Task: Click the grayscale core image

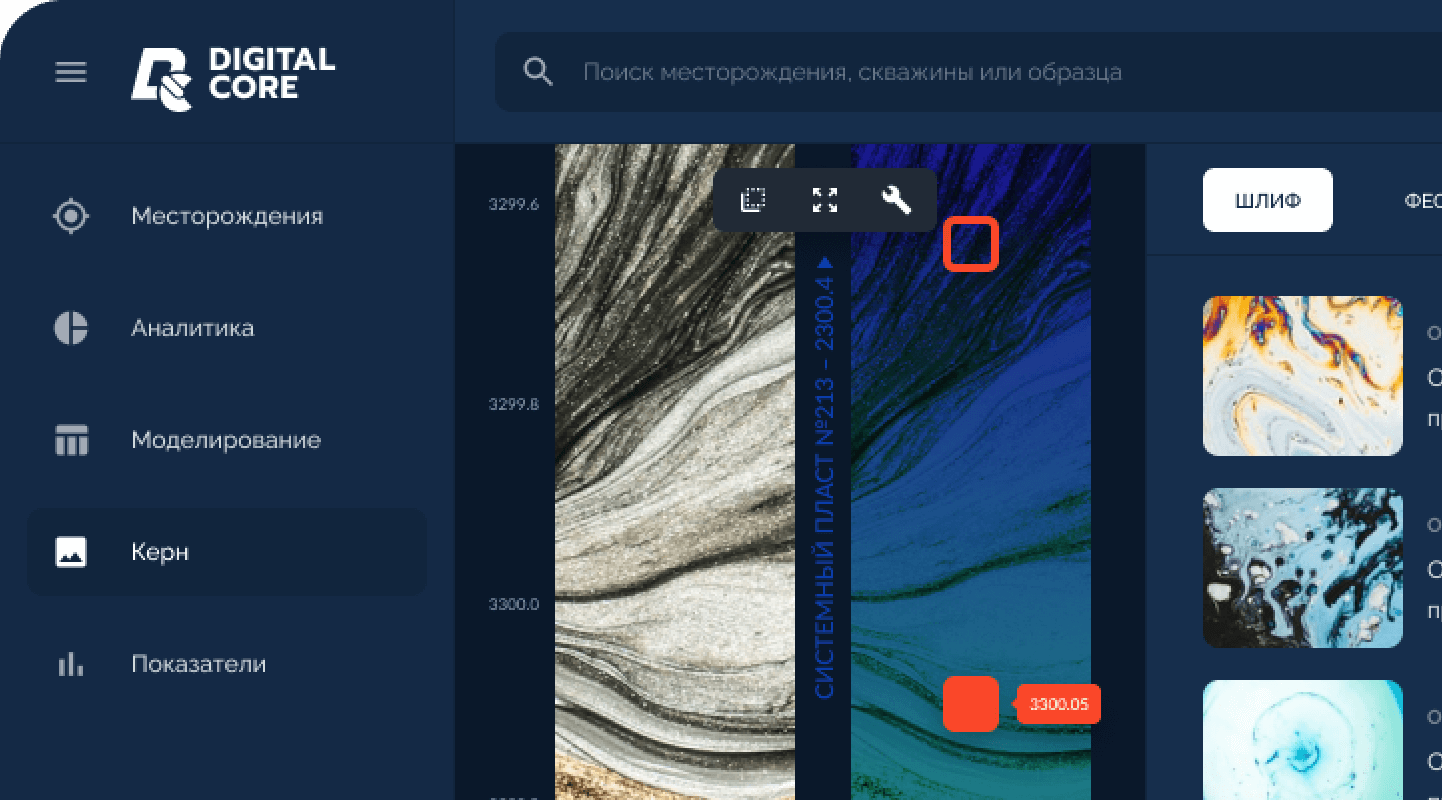Action: pyautogui.click(x=675, y=472)
